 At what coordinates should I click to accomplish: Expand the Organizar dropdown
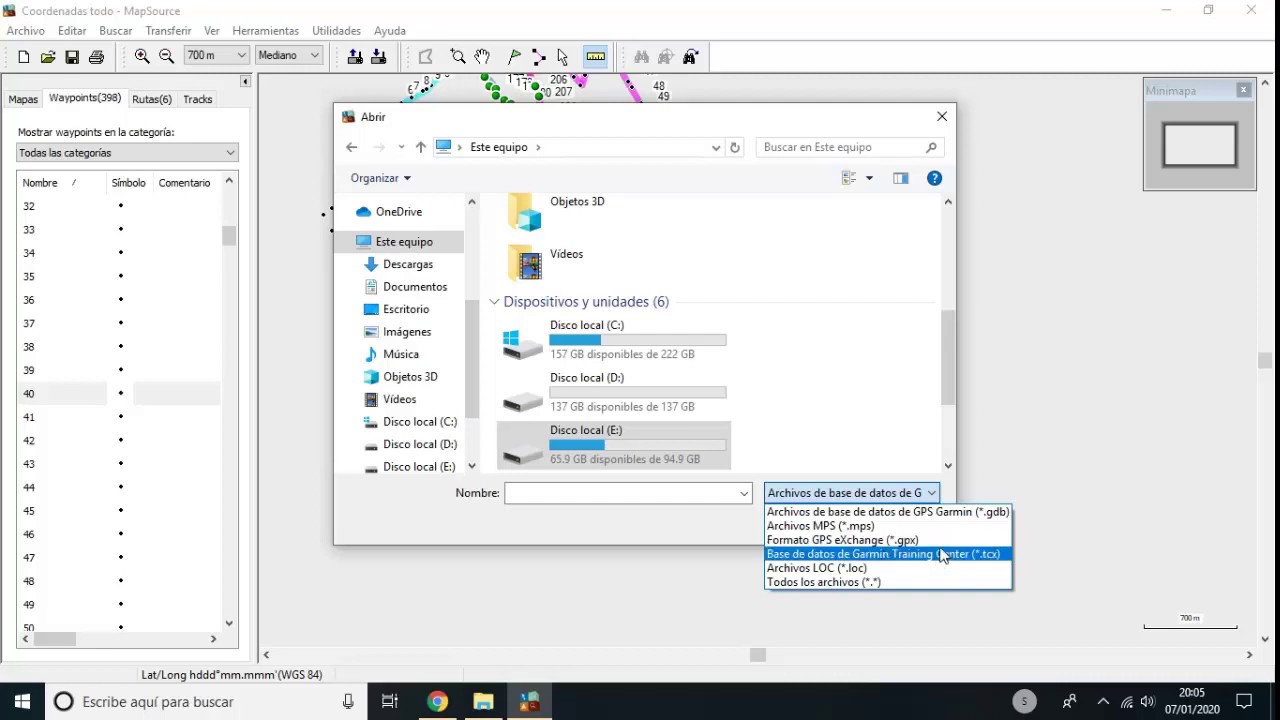coord(380,178)
